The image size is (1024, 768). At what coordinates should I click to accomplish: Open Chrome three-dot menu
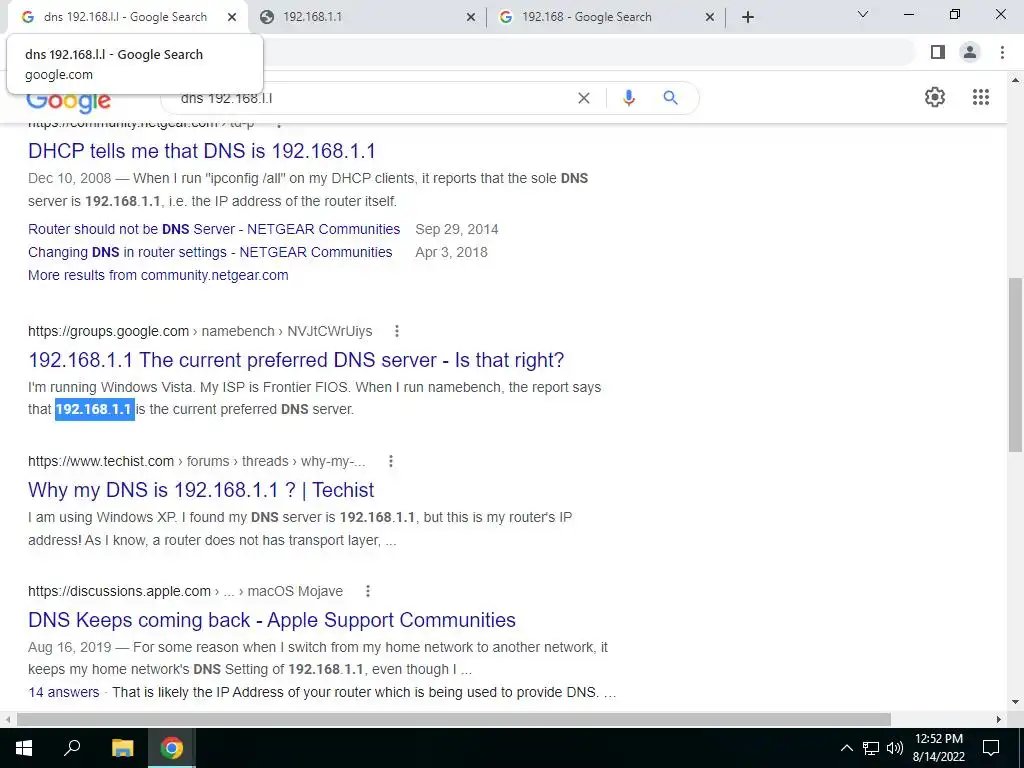click(1002, 52)
